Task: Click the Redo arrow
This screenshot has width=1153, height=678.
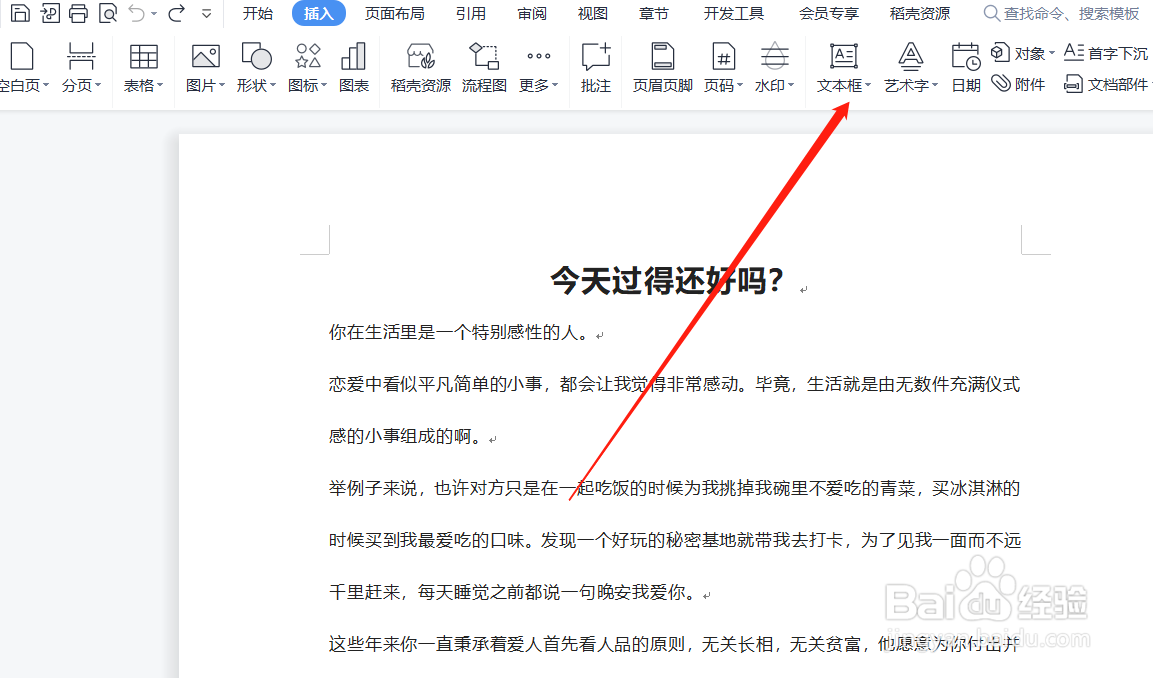Action: 176,13
